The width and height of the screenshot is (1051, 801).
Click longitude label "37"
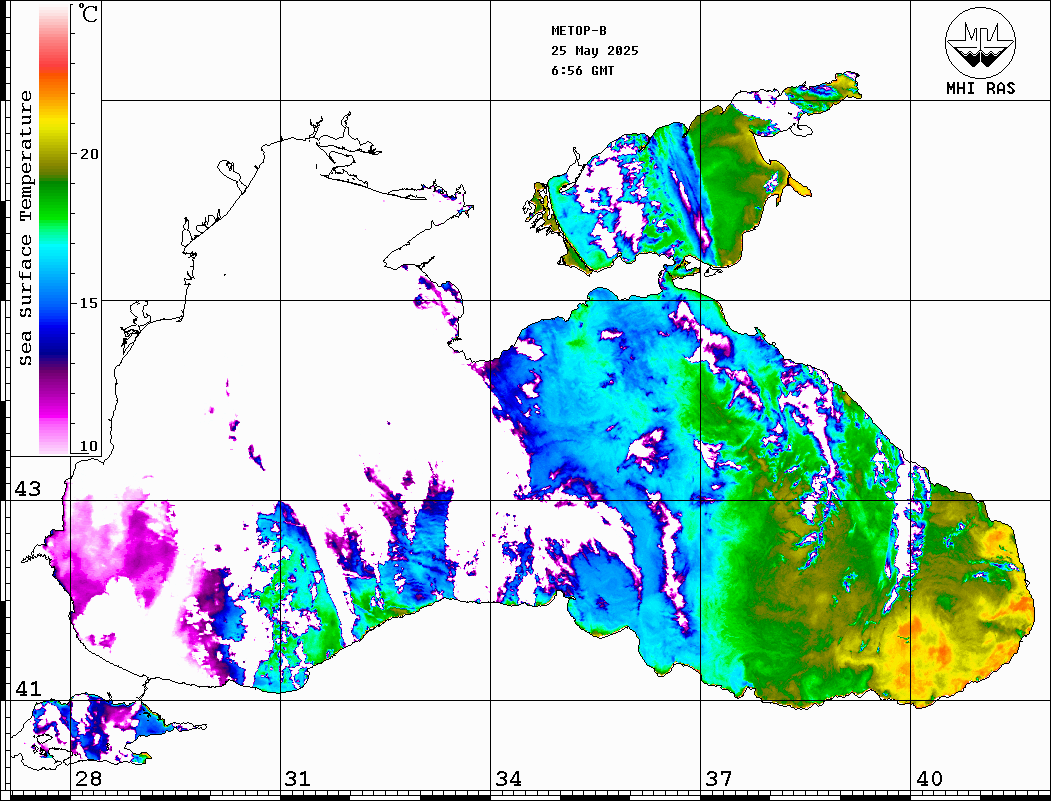tap(719, 779)
